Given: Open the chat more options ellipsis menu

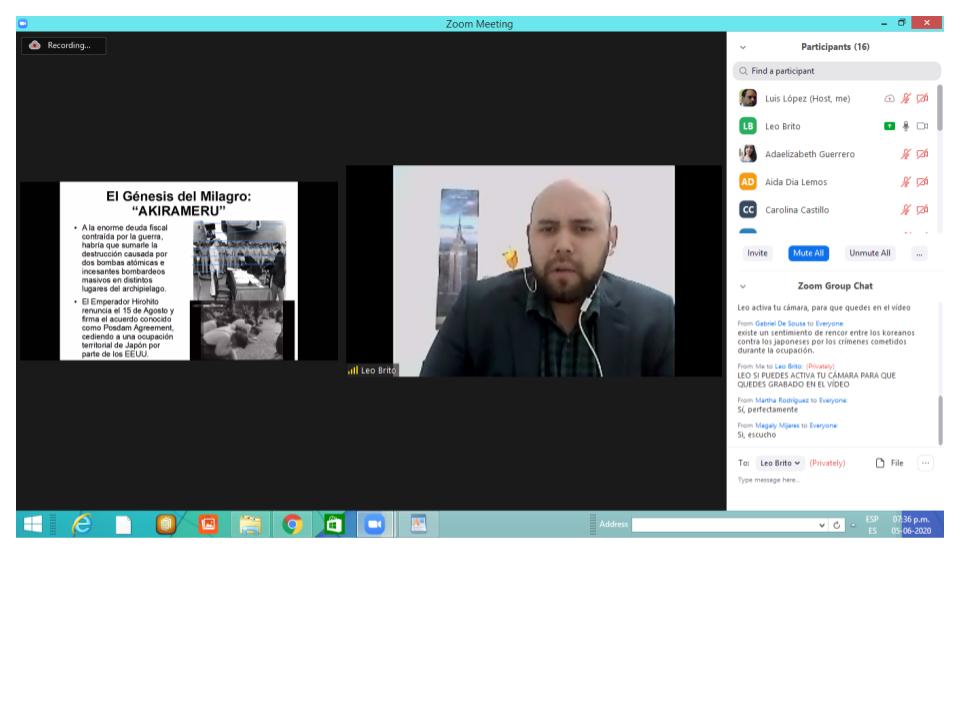Looking at the screenshot, I should (925, 463).
